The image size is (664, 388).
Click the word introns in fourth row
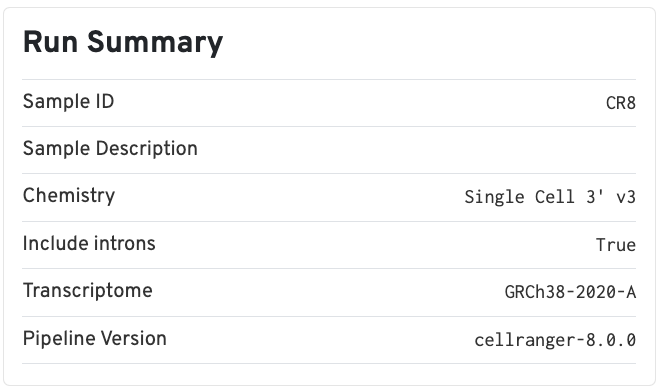(124, 244)
